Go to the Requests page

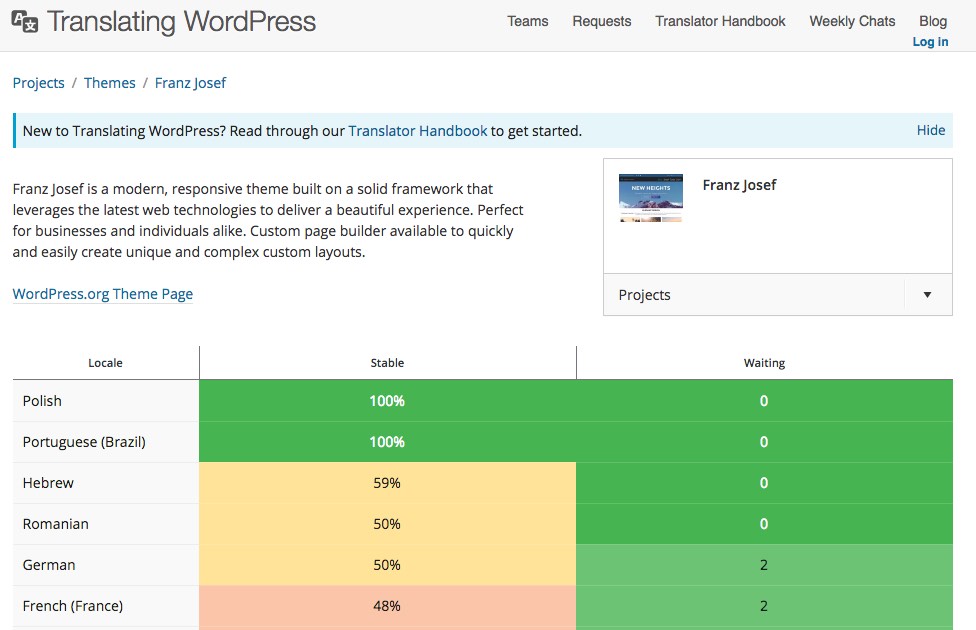click(x=602, y=21)
